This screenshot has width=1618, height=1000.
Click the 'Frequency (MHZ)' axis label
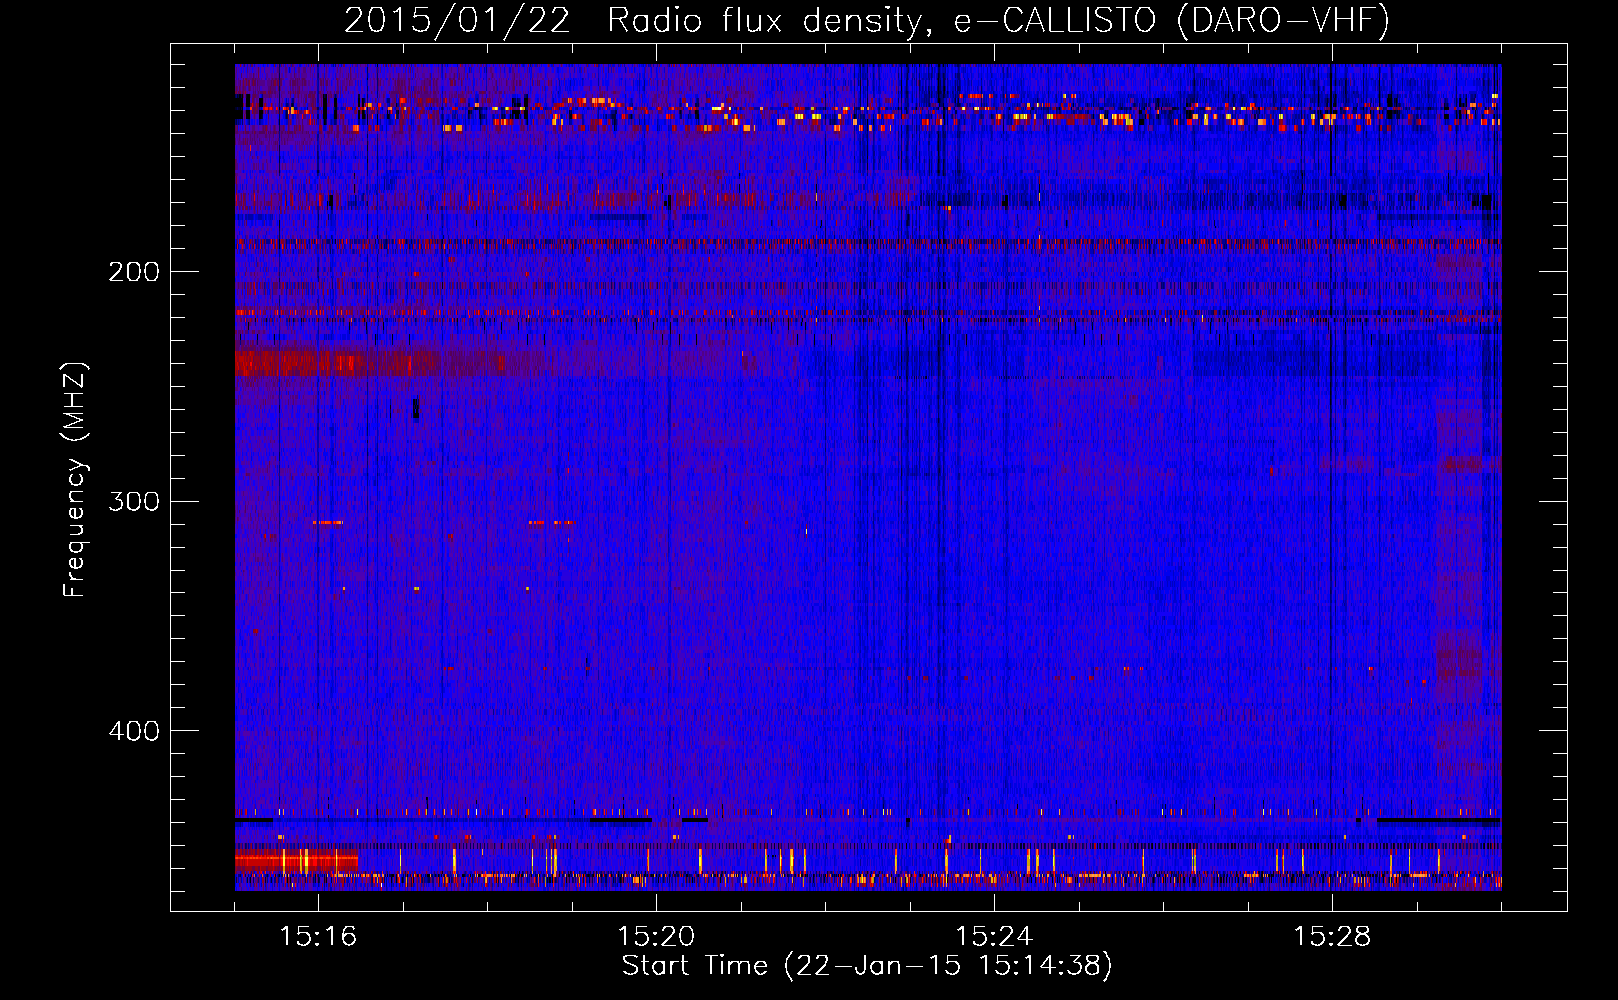point(75,480)
